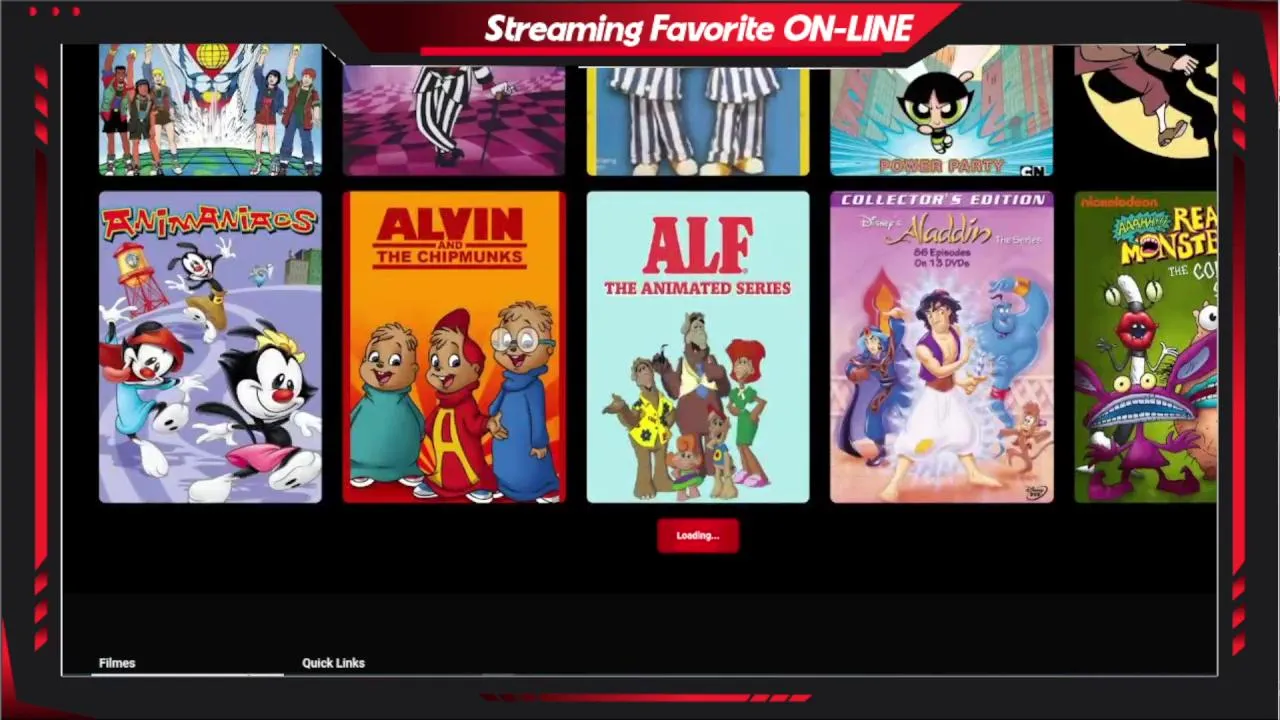Click the red Loading... button
Image resolution: width=1280 pixels, height=720 pixels.
[x=698, y=536]
